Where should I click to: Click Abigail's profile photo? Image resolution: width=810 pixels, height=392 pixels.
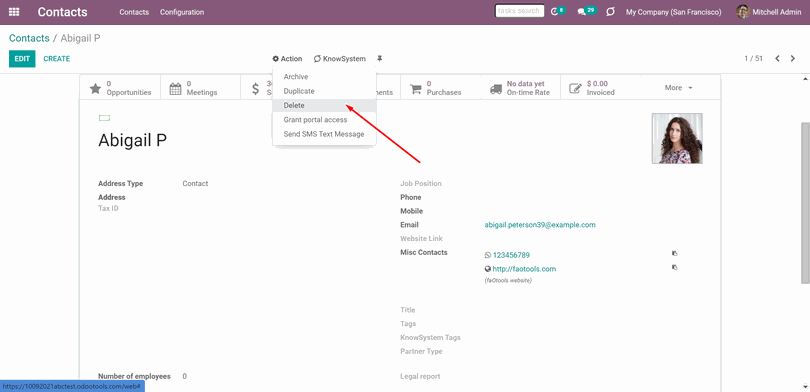pos(677,138)
